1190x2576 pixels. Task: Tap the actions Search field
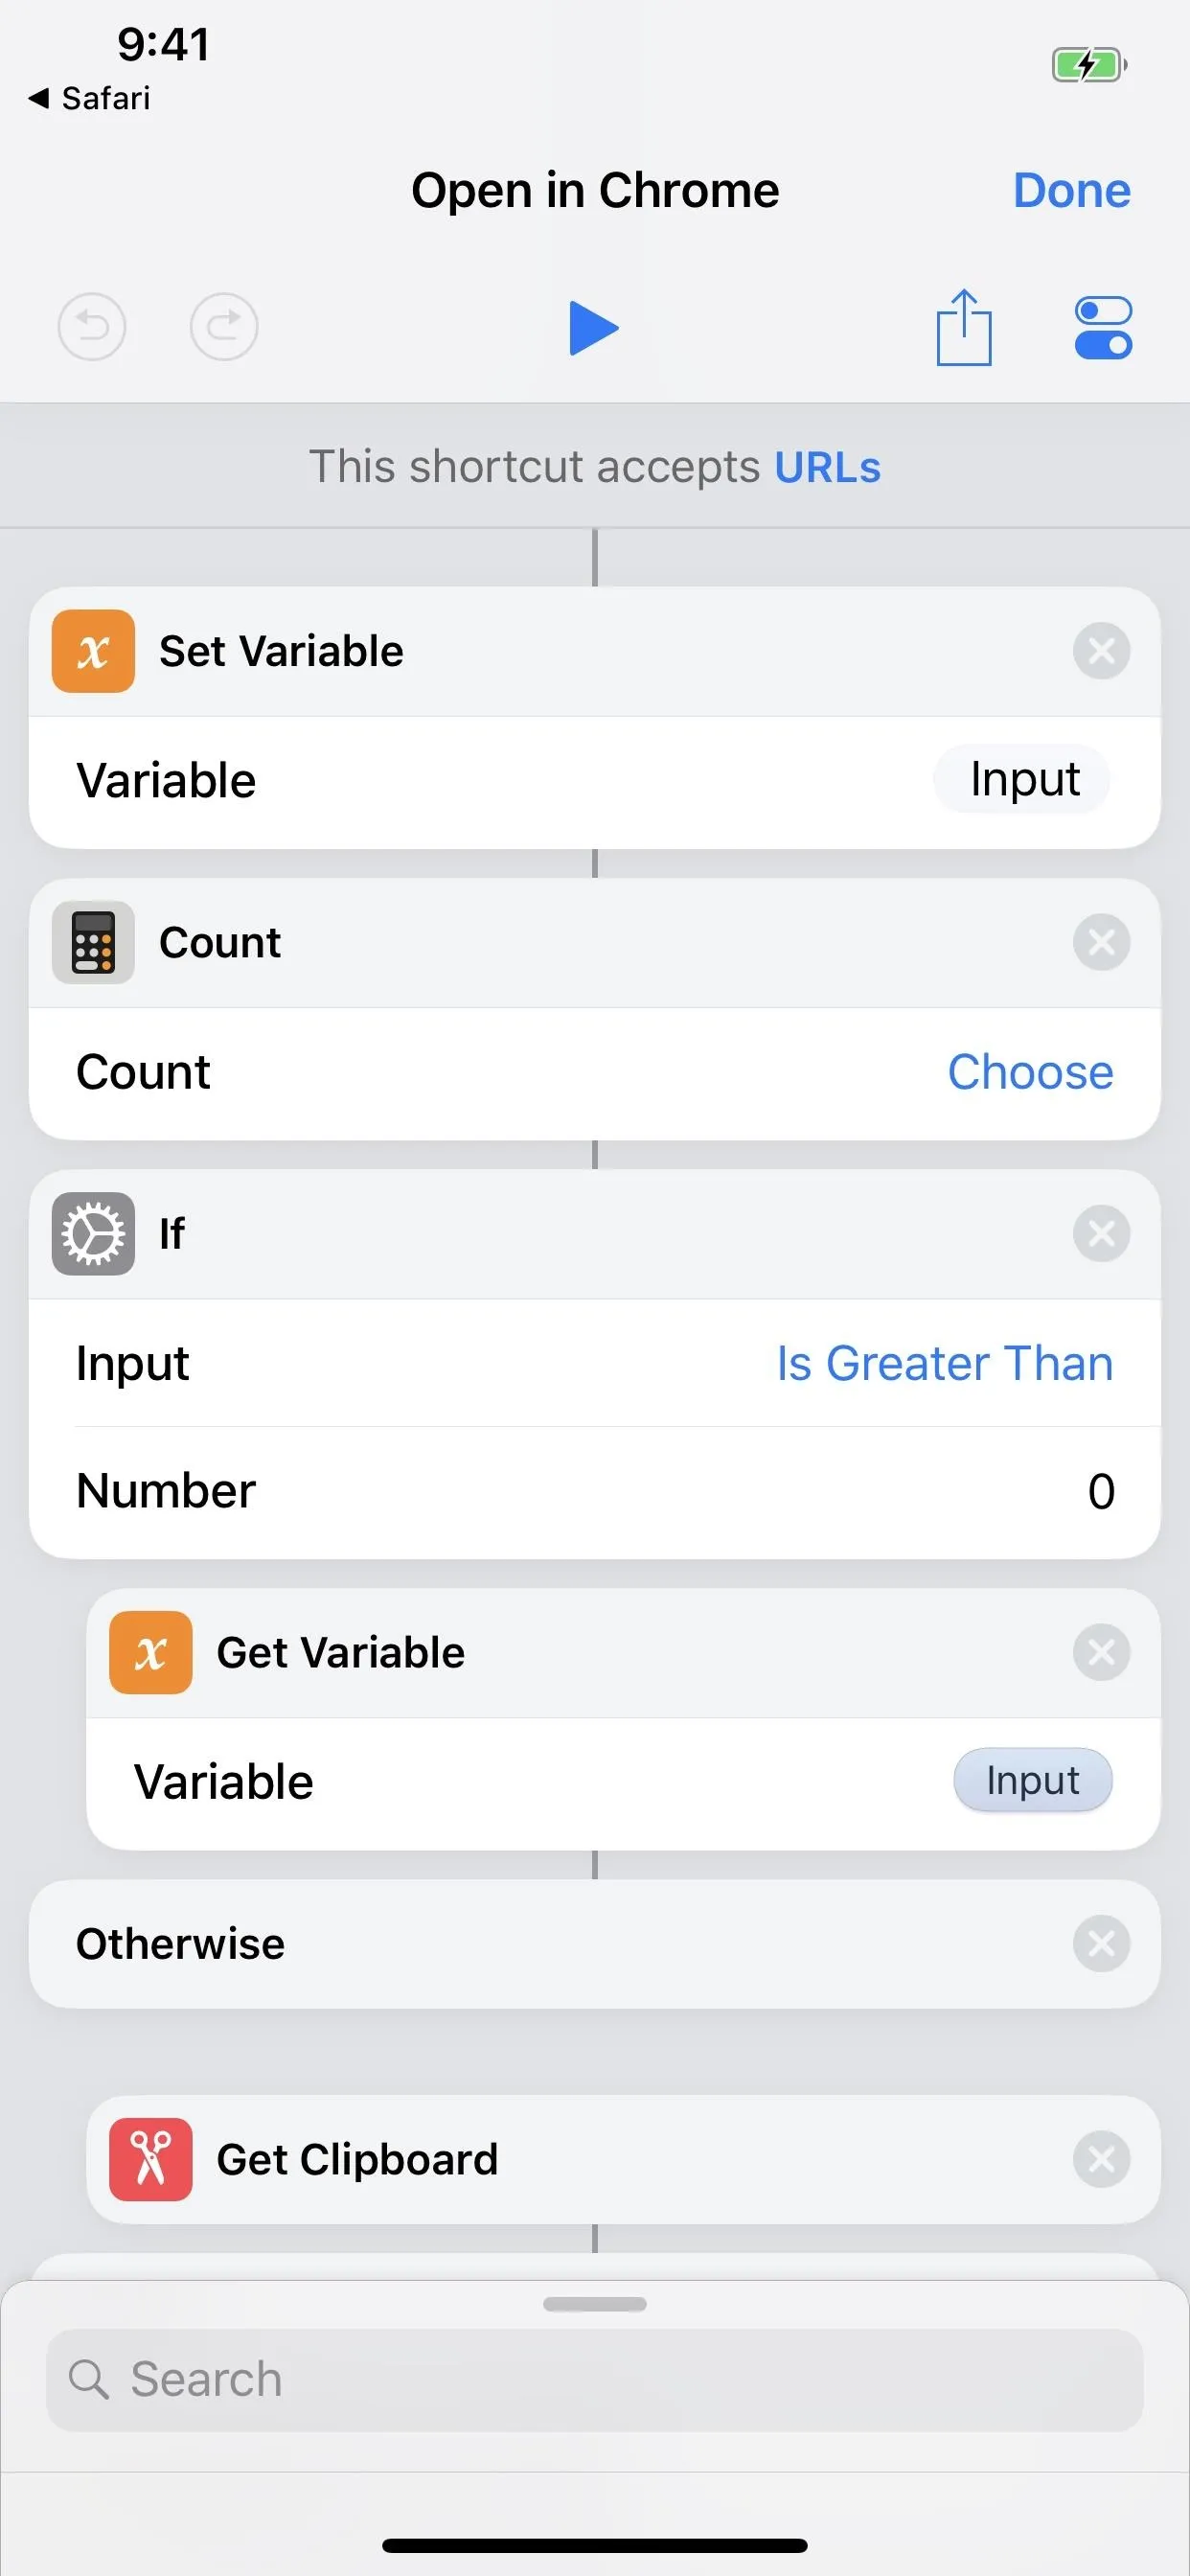point(594,2380)
